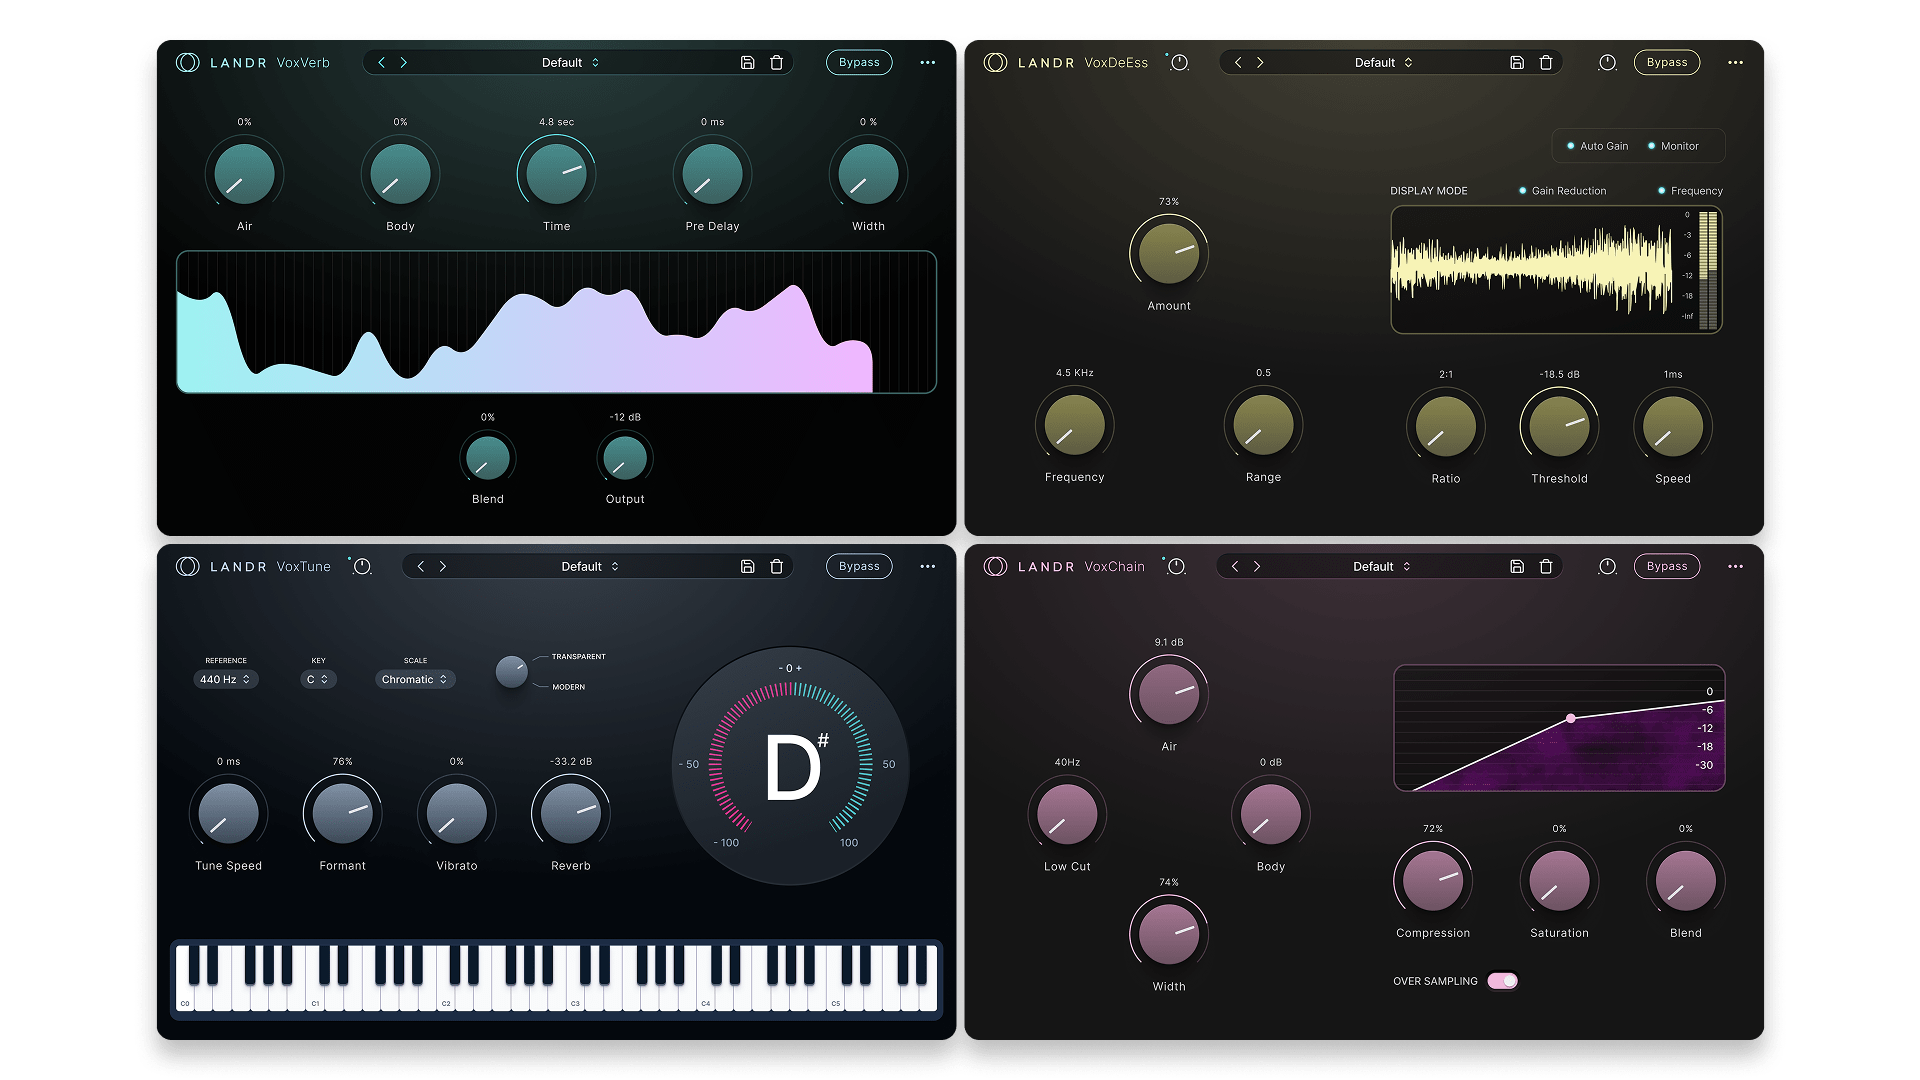
Task: Go to the next VoxDeEss preset with the arrow
Action: pyautogui.click(x=1260, y=62)
